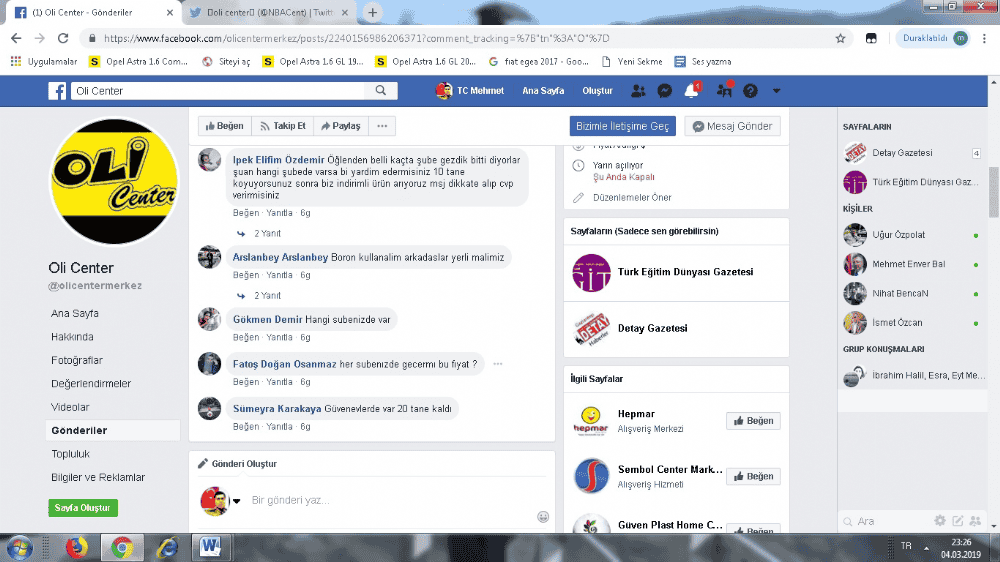Open notifications bell icon

tap(691, 91)
